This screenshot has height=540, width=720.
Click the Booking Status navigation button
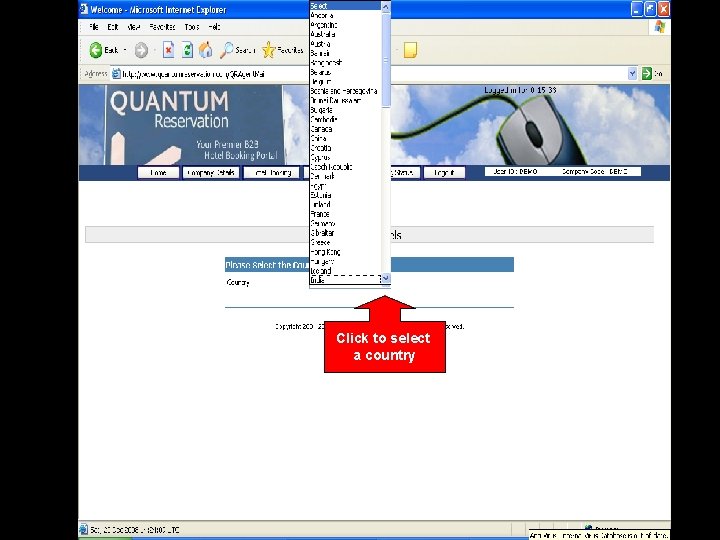[x=405, y=173]
